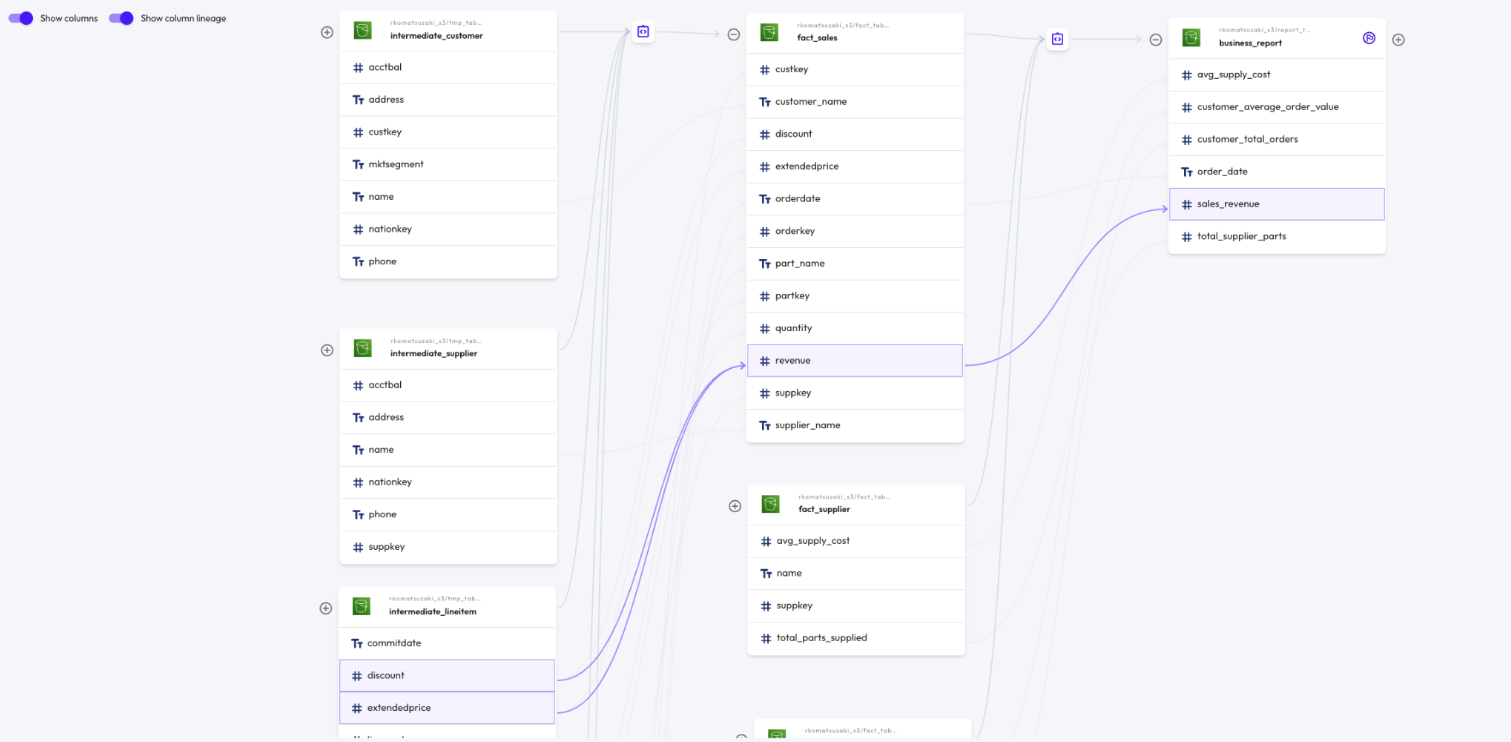Disable the Show columns toggle
The image size is (1511, 742).
click(22, 18)
